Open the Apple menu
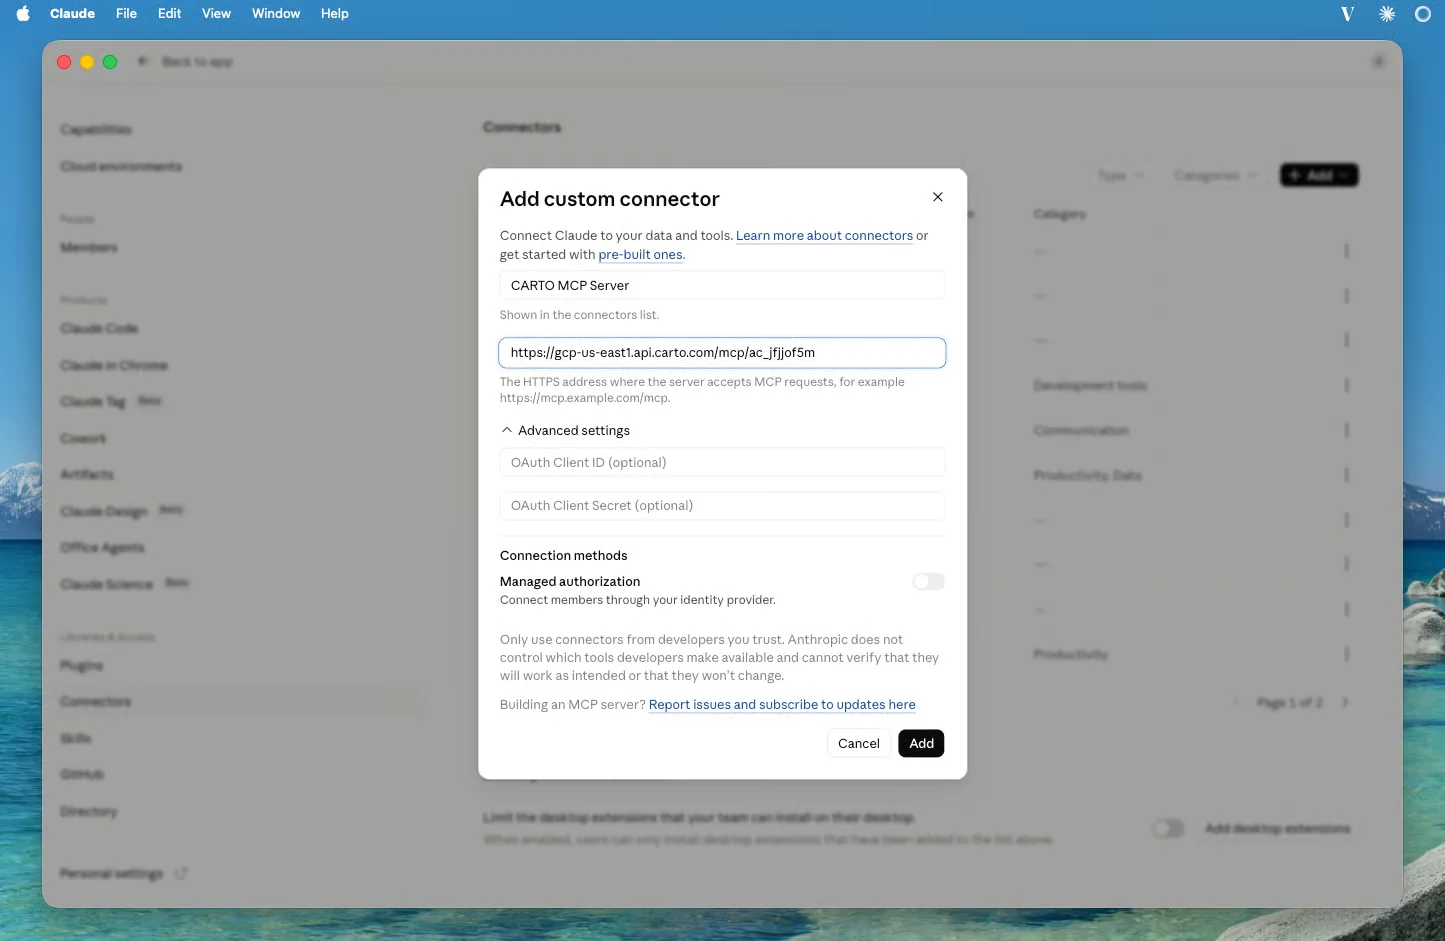Screen dimensions: 1445x941 click(23, 14)
